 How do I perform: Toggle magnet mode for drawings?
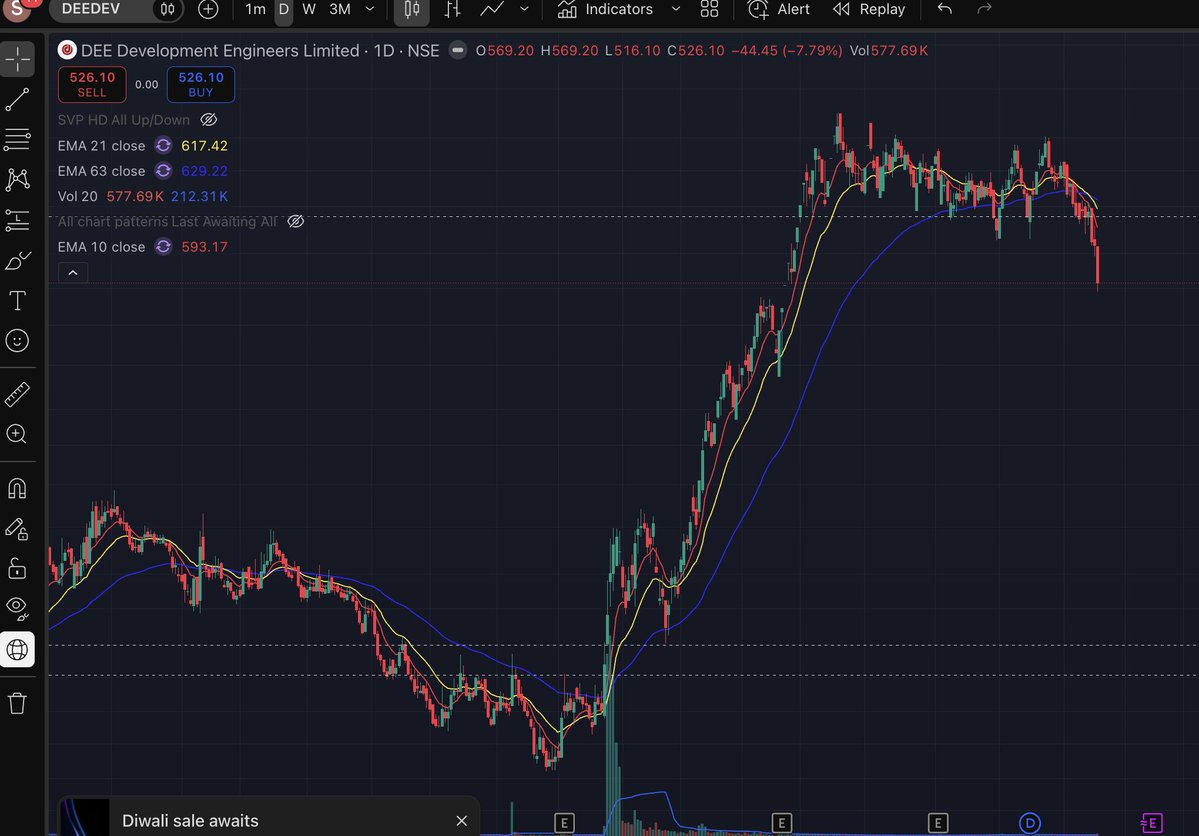18,489
